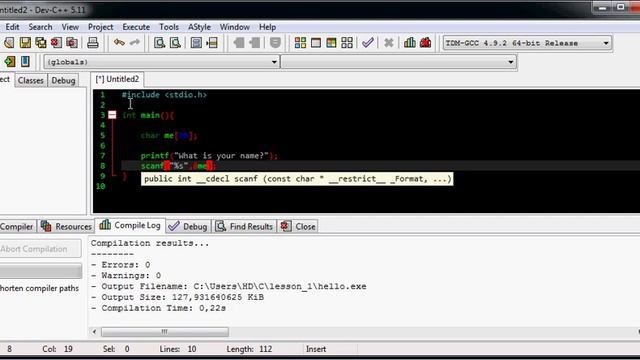Image resolution: width=640 pixels, height=360 pixels.
Task: Stop execution with the grey X icon
Action: point(389,42)
